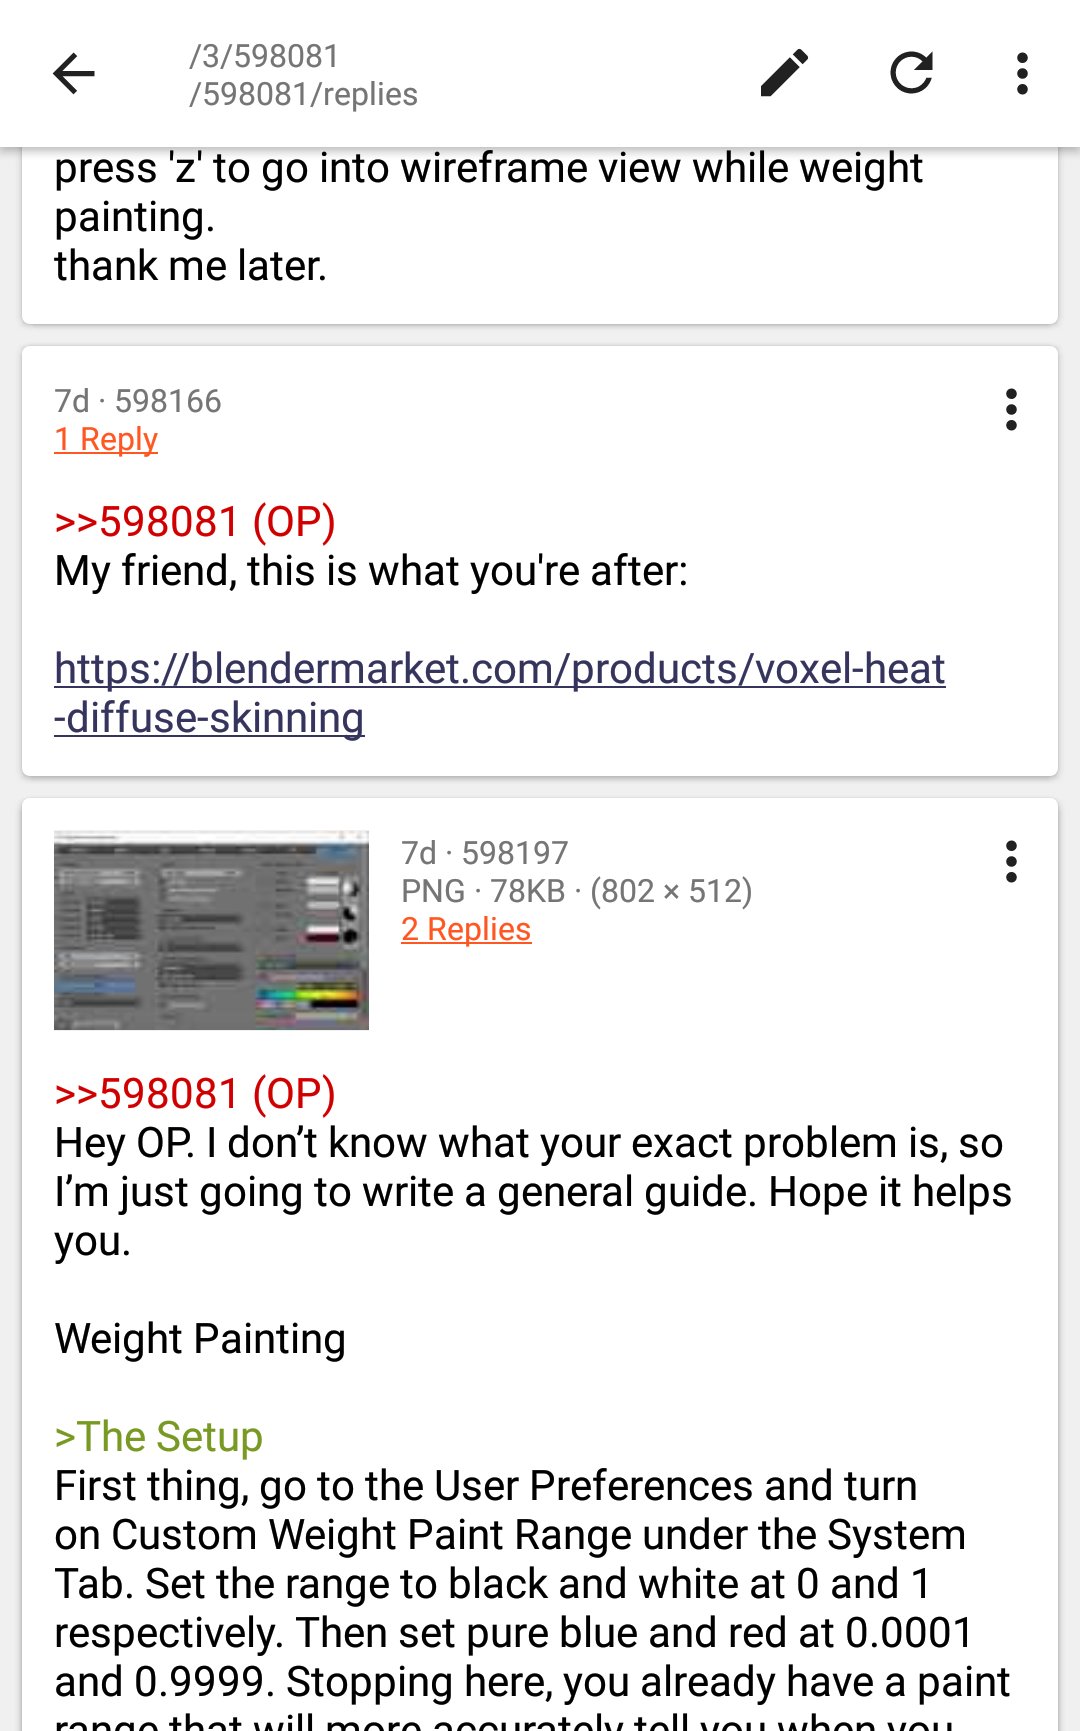Tap >>598081 (OP) quote in post 598197
Viewport: 1080px width, 1731px height.
click(x=195, y=1094)
